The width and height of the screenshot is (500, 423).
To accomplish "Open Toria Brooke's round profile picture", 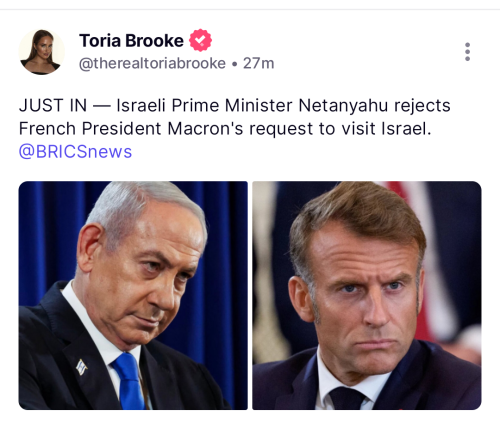I will click(x=41, y=52).
